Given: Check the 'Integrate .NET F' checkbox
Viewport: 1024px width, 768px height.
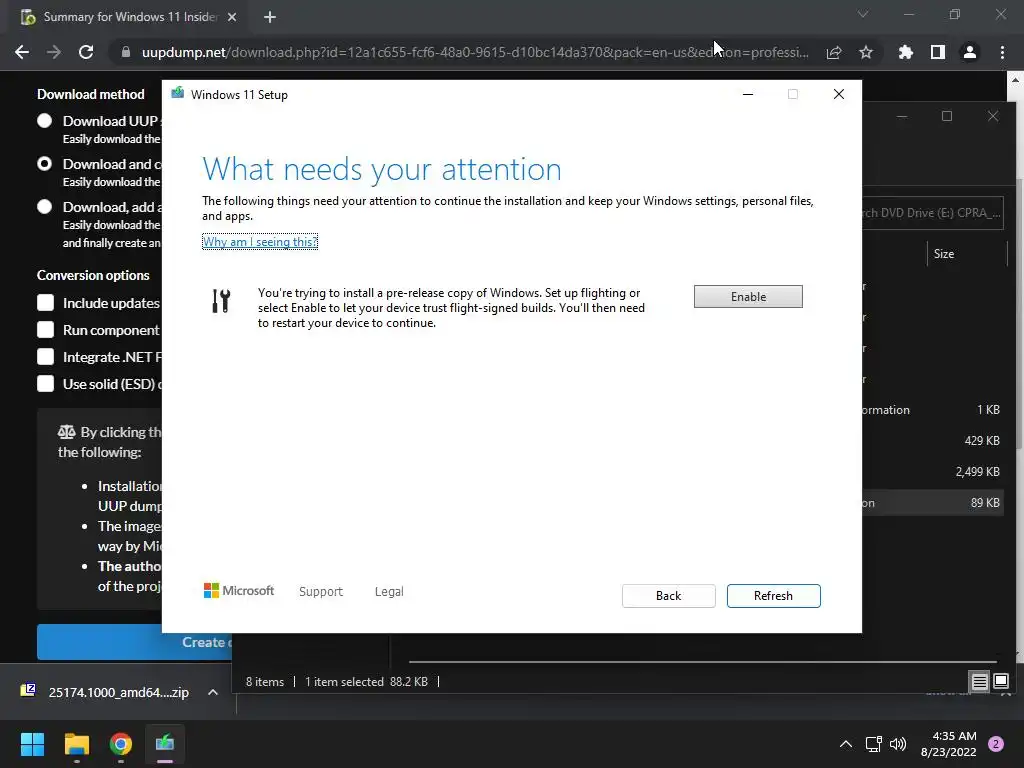Looking at the screenshot, I should [45, 357].
